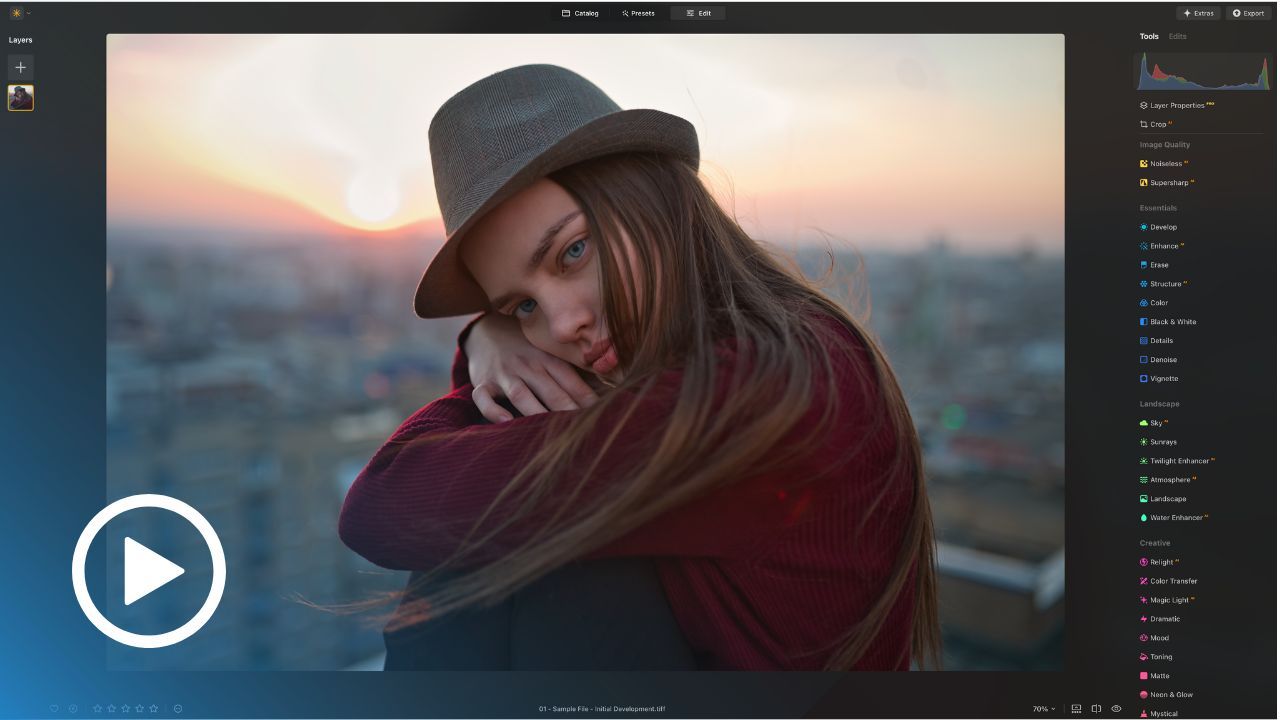Expand the Layer Properties panel
1280x720 pixels.
pyautogui.click(x=1177, y=105)
